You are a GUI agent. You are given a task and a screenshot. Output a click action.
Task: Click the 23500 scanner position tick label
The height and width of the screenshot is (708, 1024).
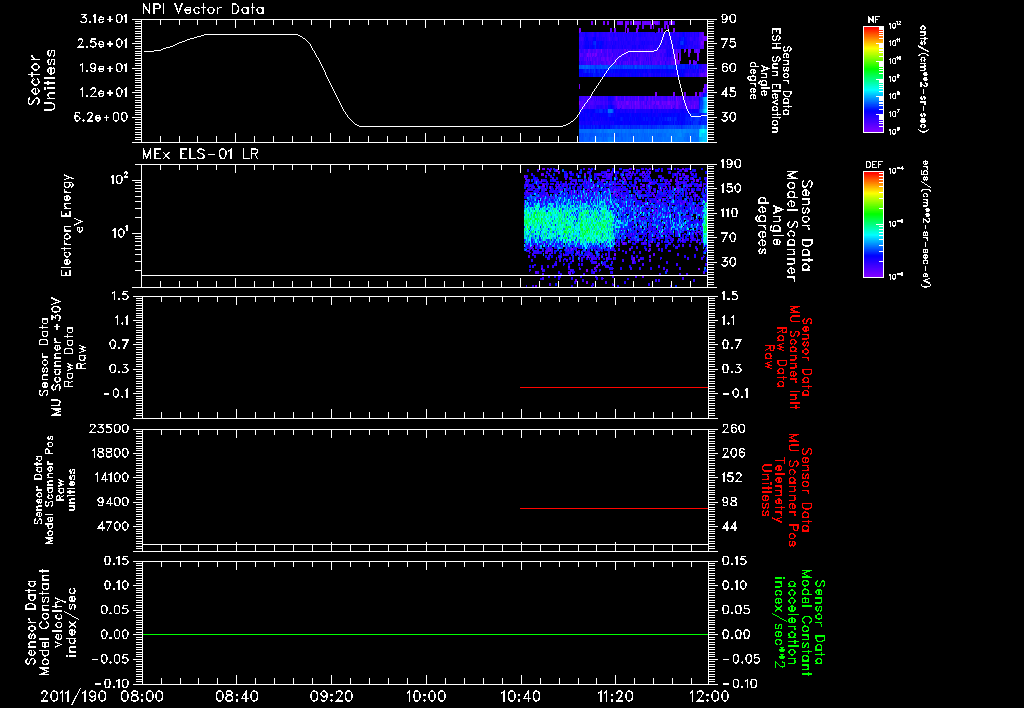pyautogui.click(x=110, y=429)
